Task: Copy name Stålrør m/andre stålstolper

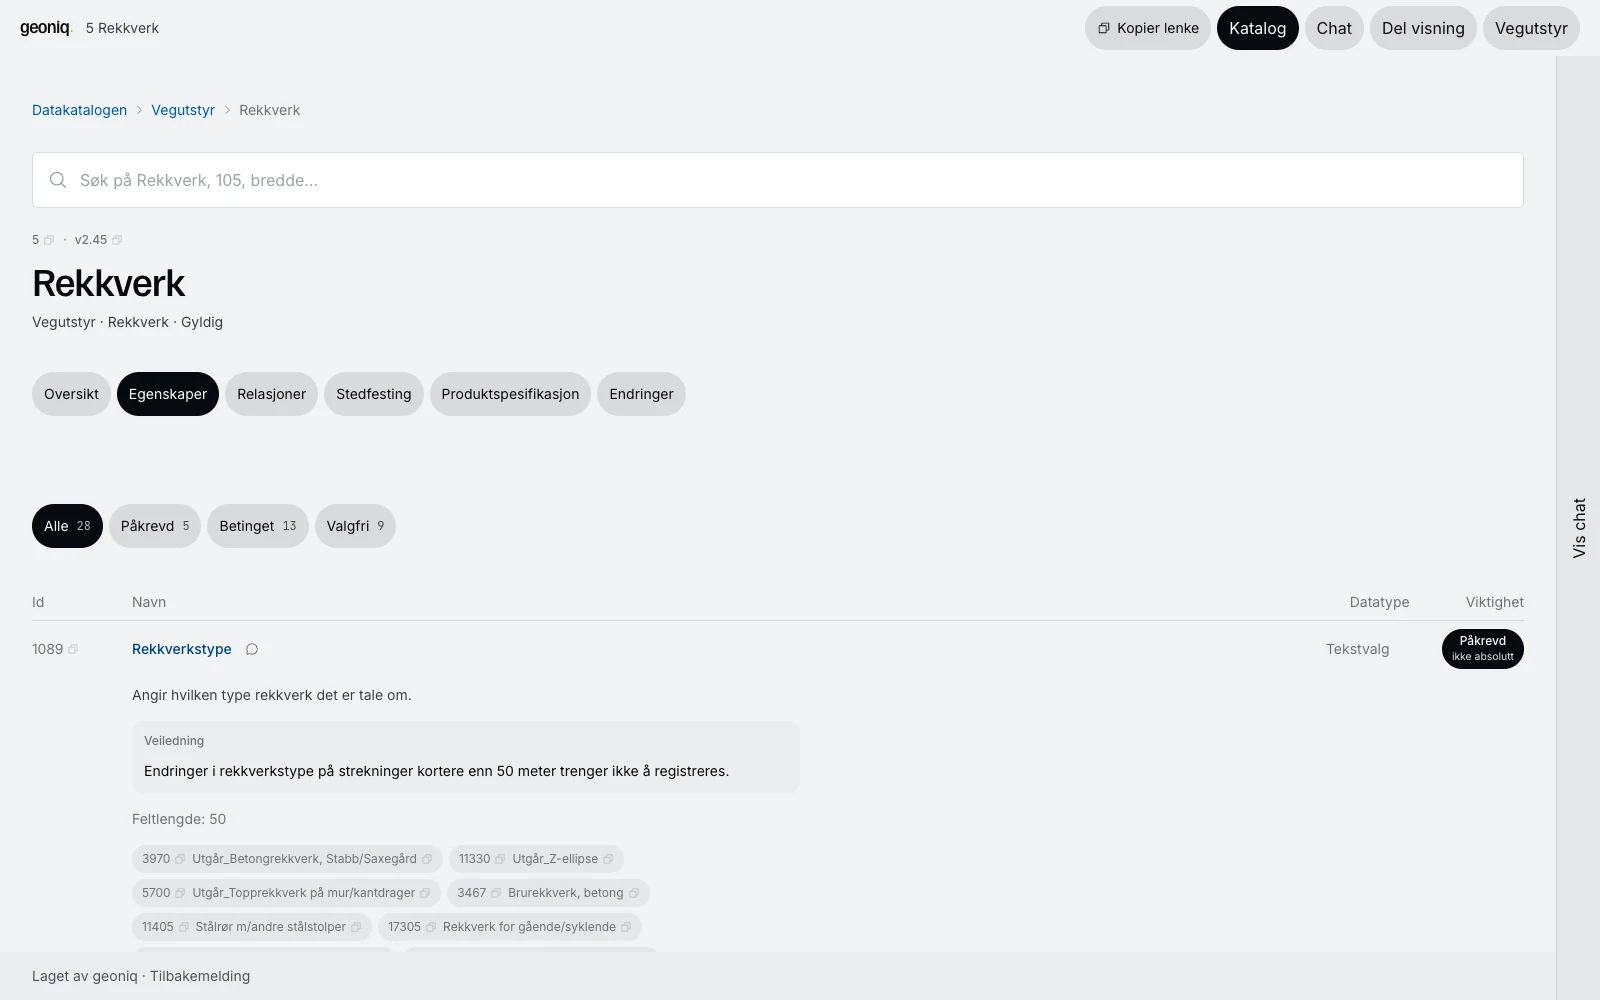Action: (x=356, y=927)
